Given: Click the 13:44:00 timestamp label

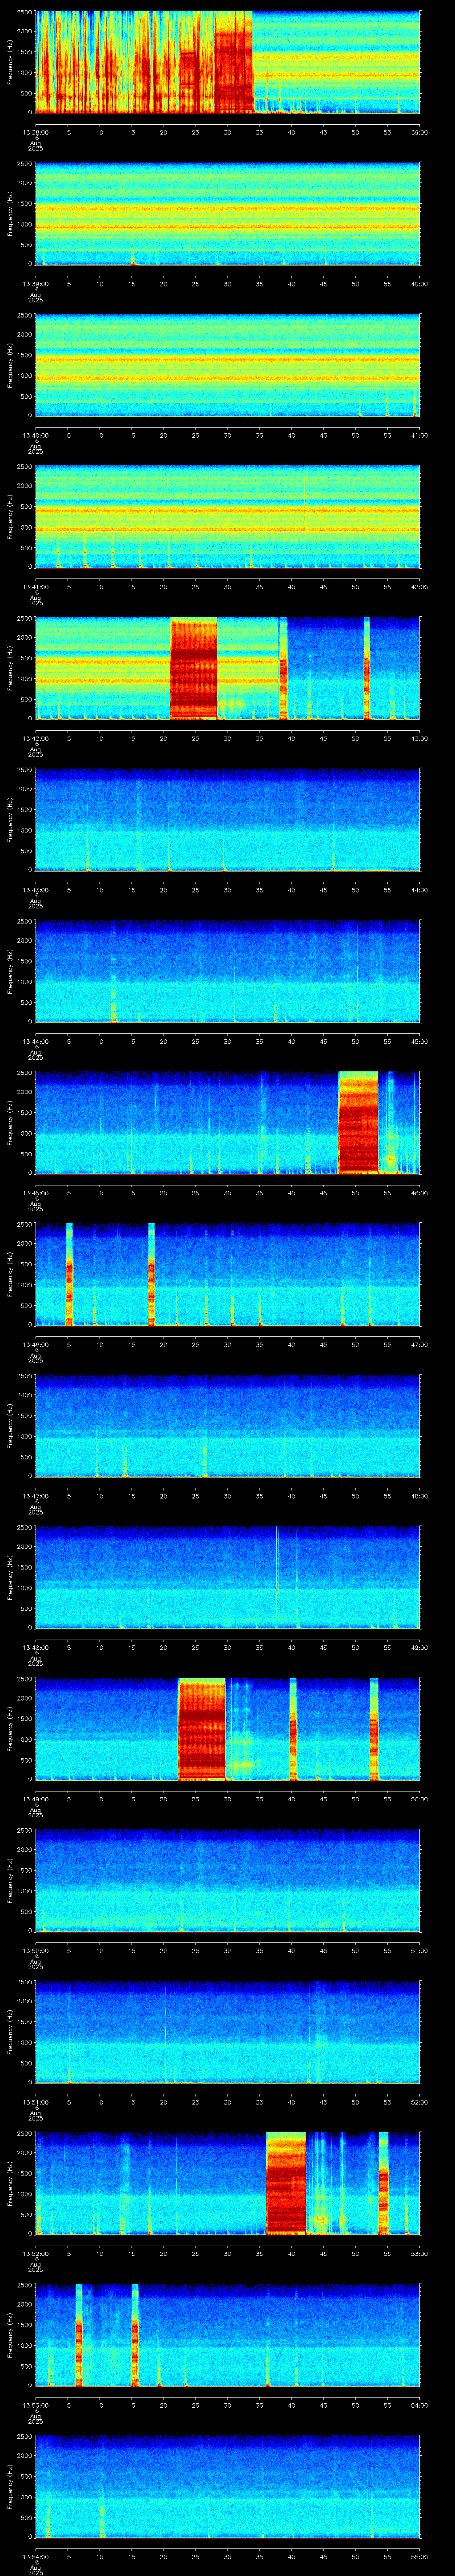Looking at the screenshot, I should click(x=35, y=1041).
